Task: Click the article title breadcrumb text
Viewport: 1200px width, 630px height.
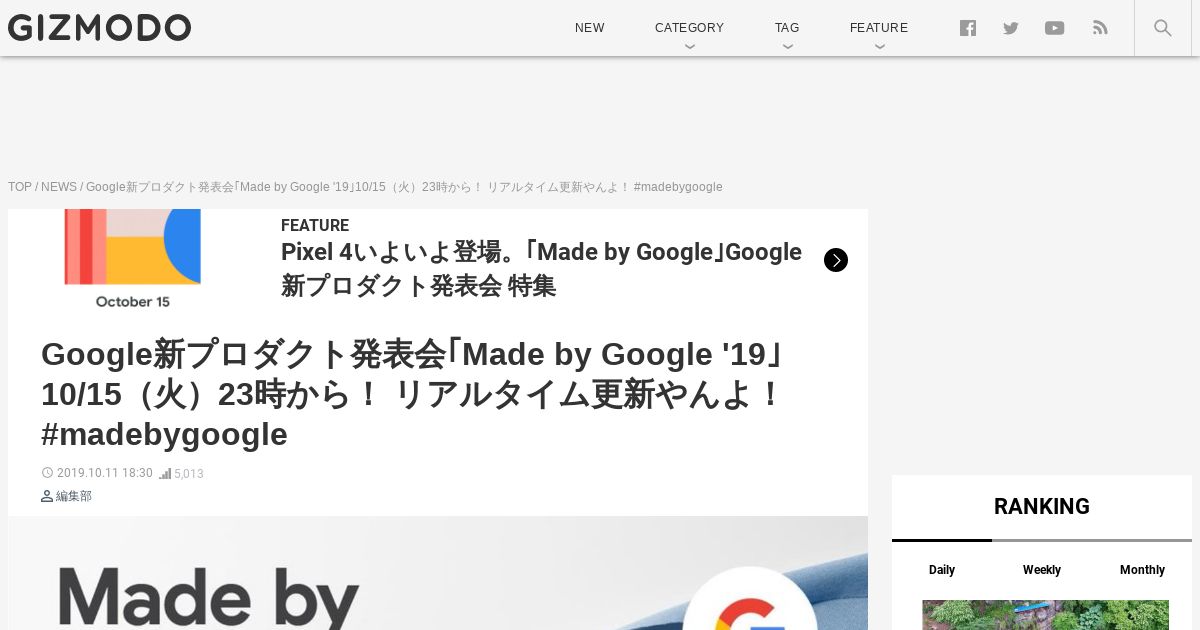Action: coord(404,187)
